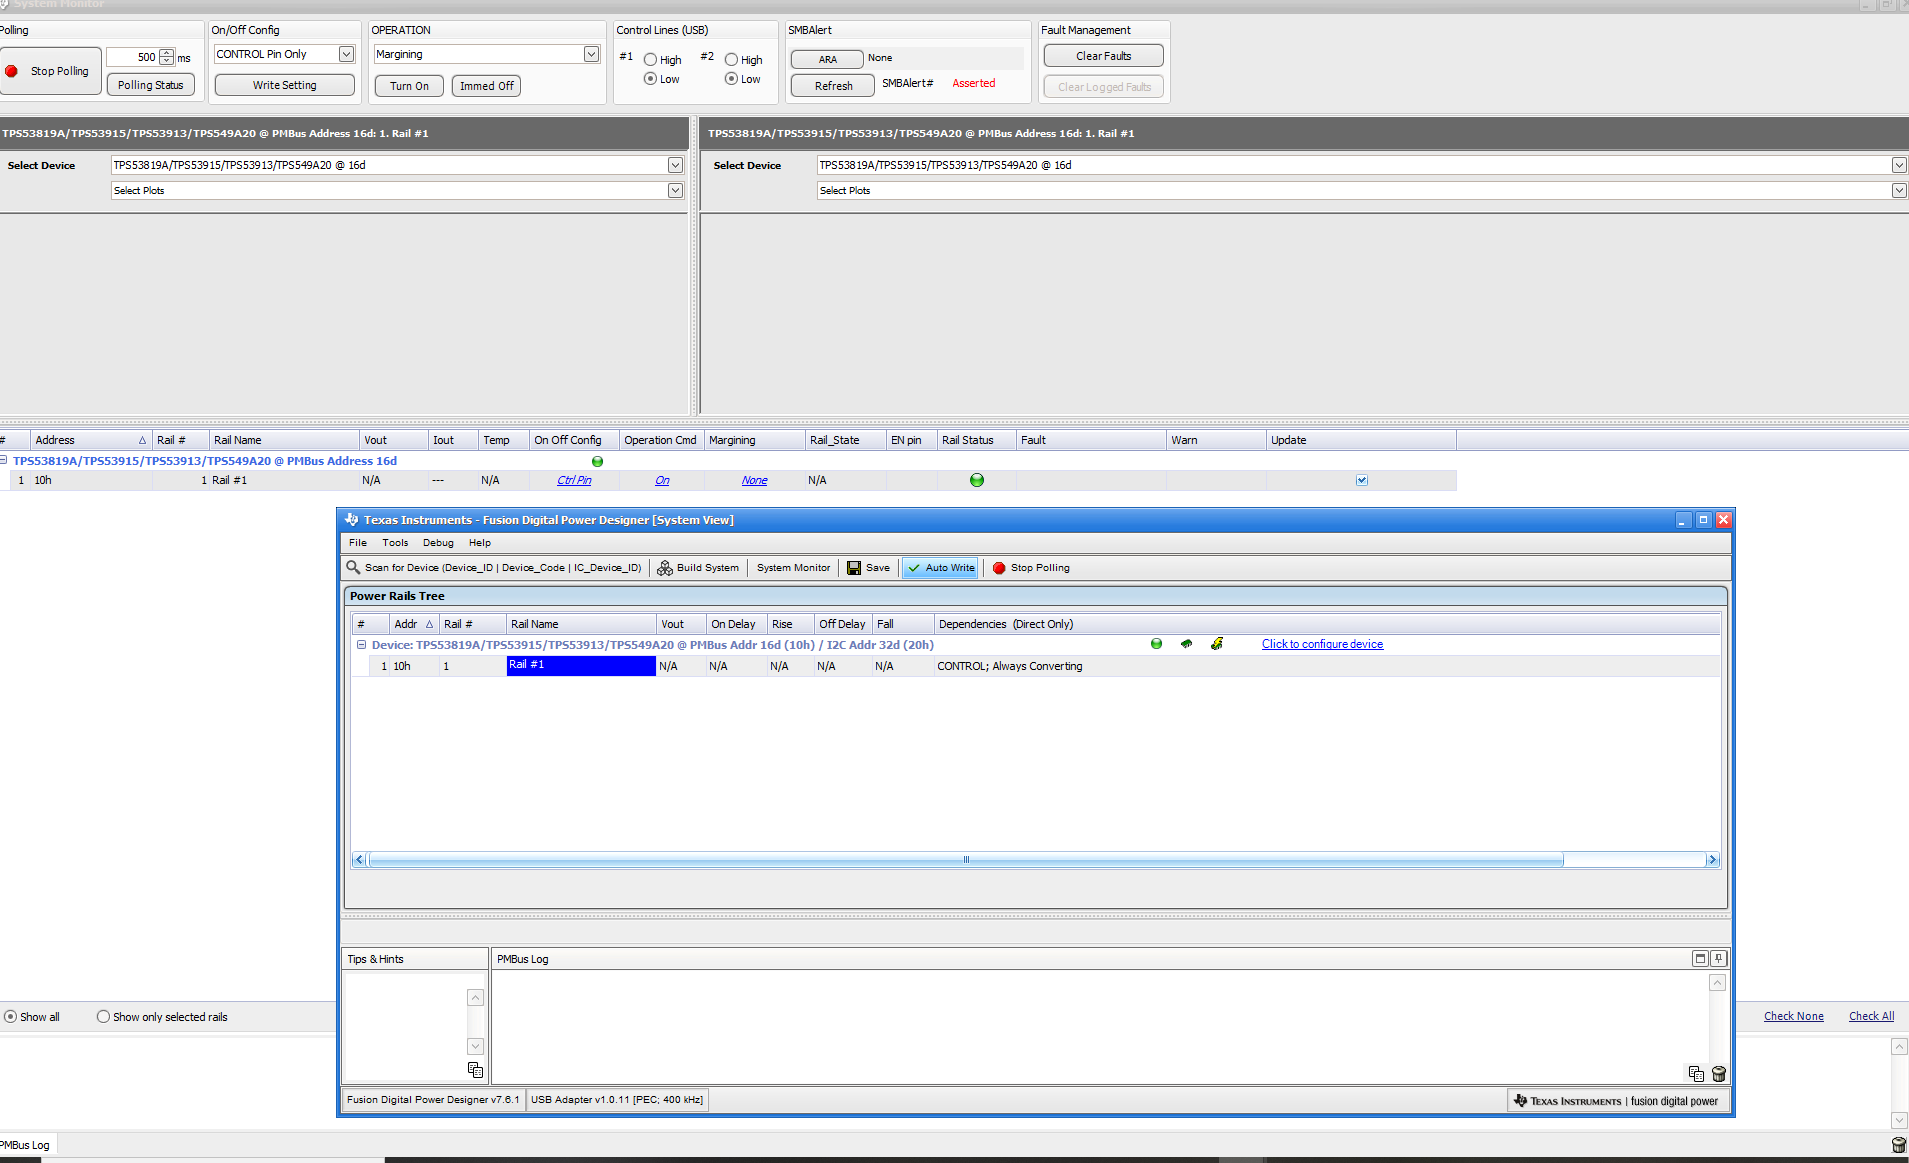Viewport: 1909px width, 1163px height.
Task: Collapse the device node in Power Rails Tree
Action: (x=361, y=645)
